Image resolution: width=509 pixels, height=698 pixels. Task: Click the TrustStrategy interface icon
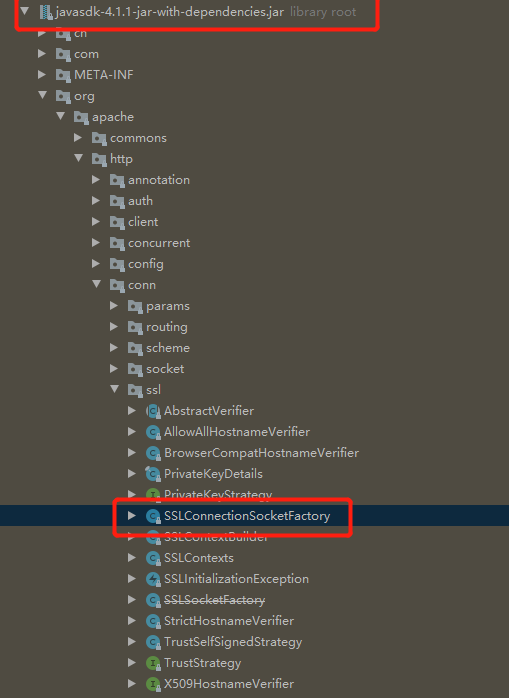[153, 663]
